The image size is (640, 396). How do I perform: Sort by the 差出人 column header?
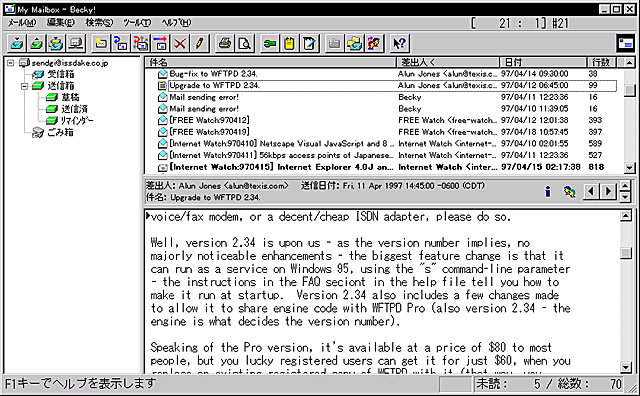click(448, 62)
